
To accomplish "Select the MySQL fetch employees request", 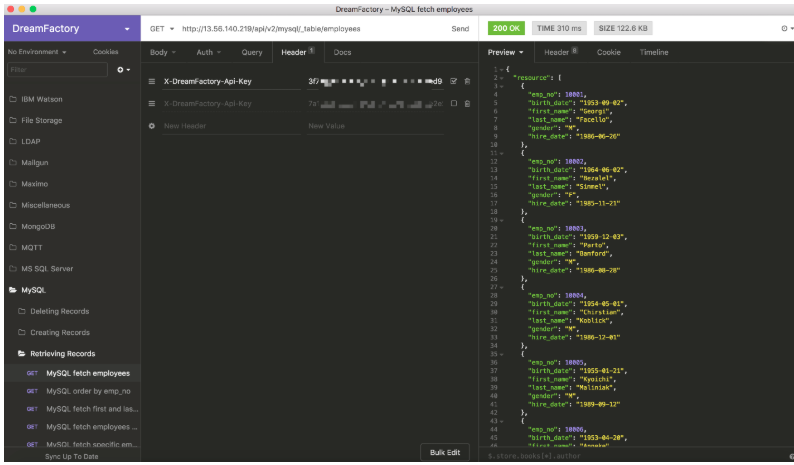I will [x=72, y=373].
